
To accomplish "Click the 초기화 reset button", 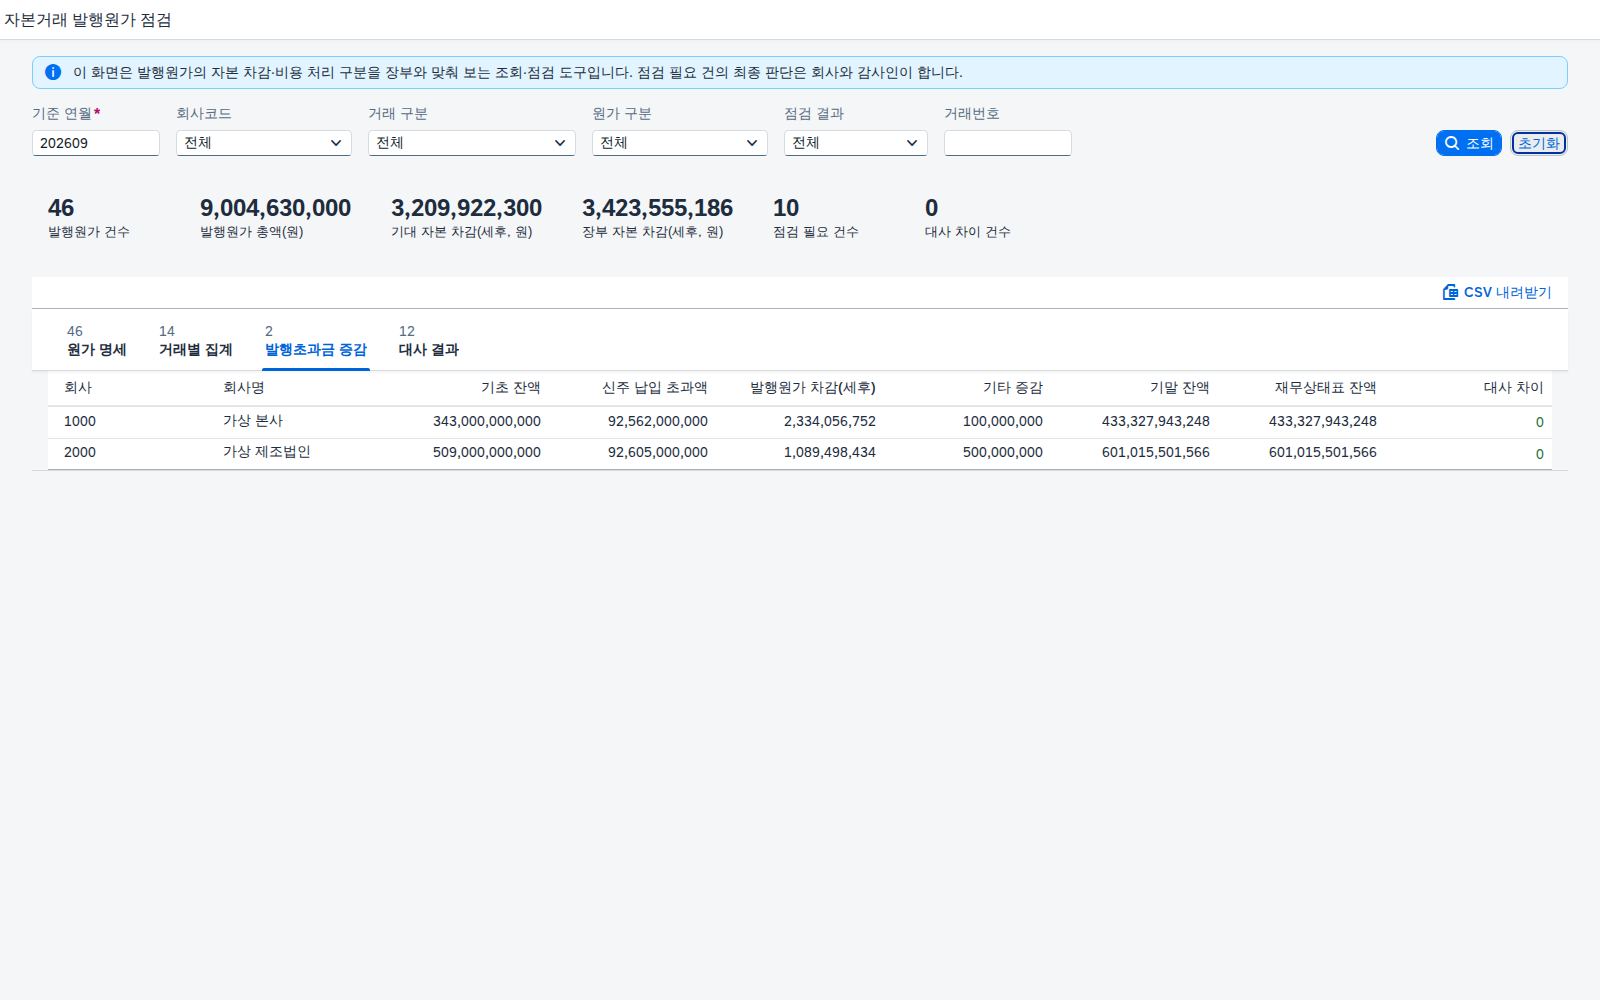I will [x=1539, y=143].
